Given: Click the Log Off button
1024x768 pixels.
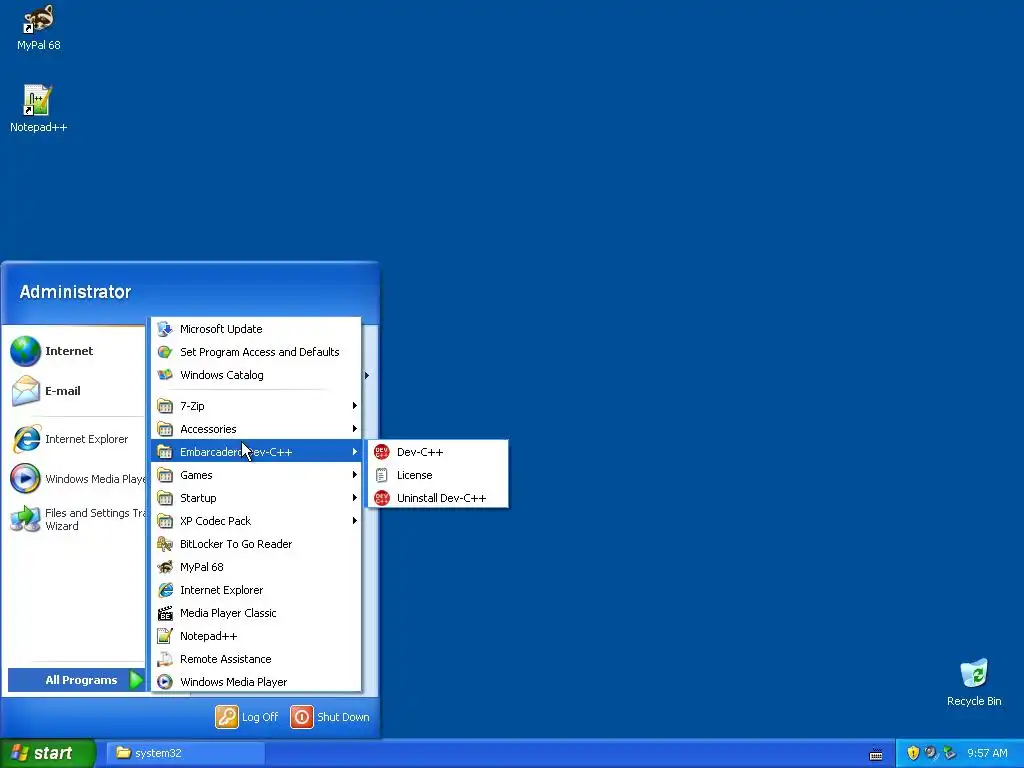Looking at the screenshot, I should click(x=248, y=717).
